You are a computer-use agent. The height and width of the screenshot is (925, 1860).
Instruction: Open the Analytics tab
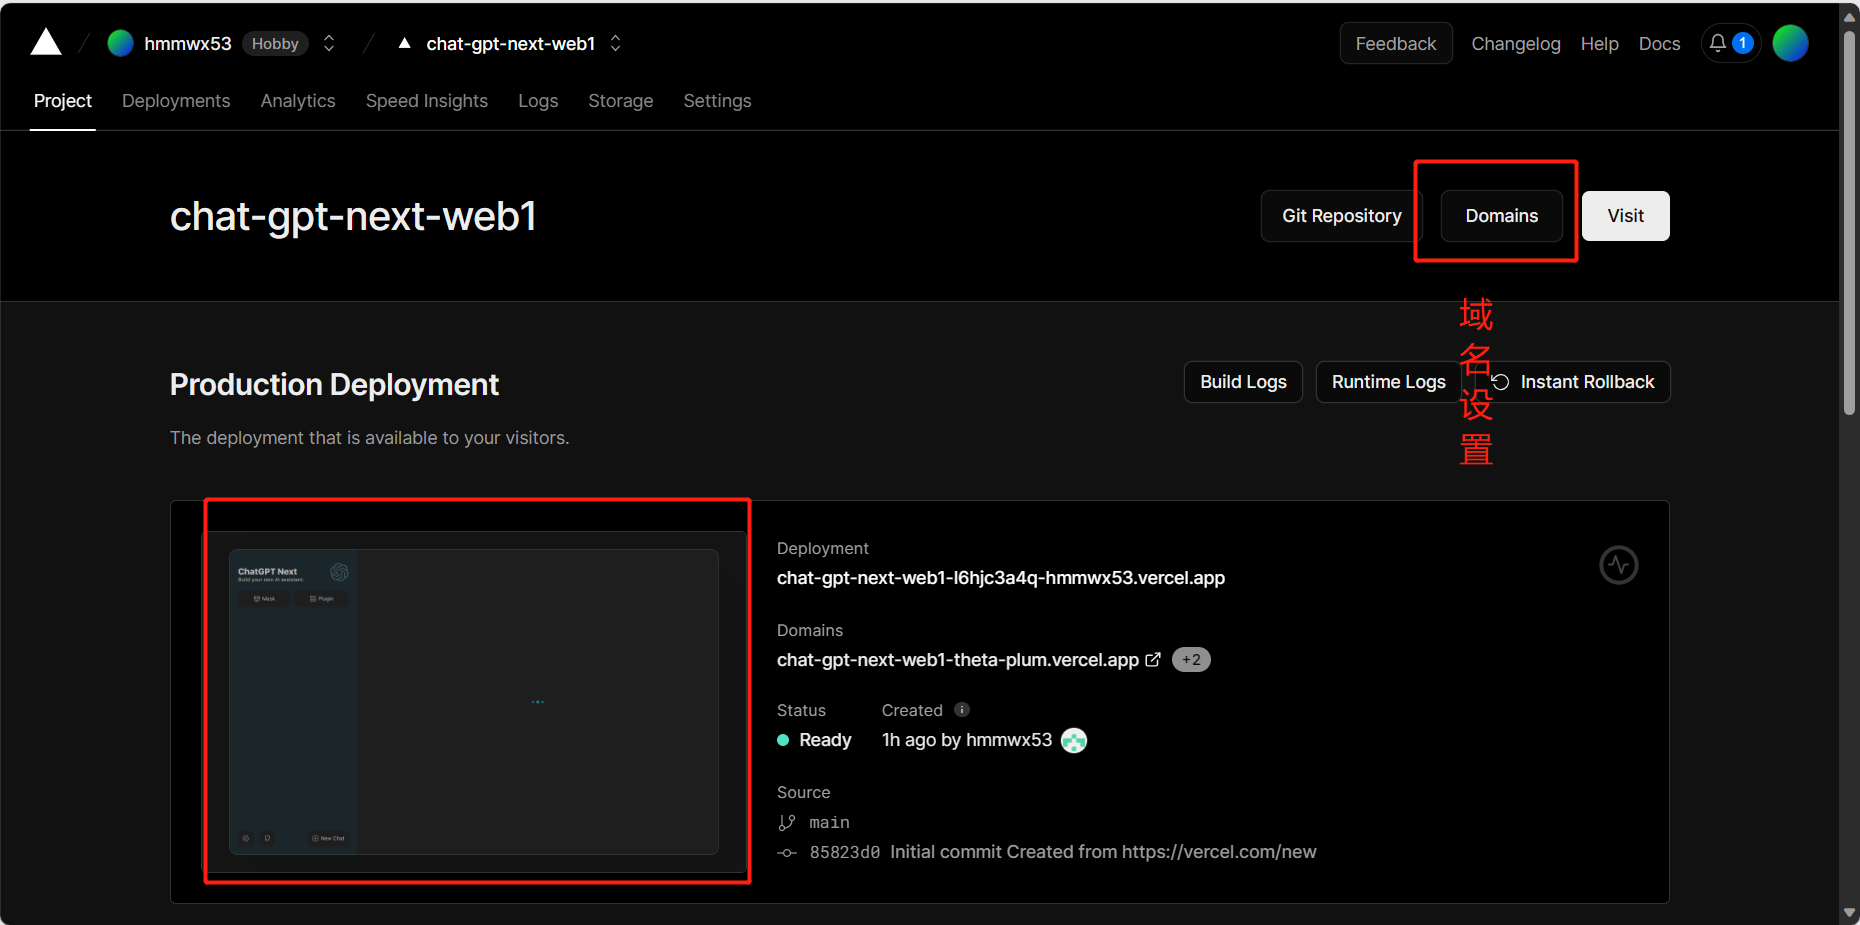298,101
